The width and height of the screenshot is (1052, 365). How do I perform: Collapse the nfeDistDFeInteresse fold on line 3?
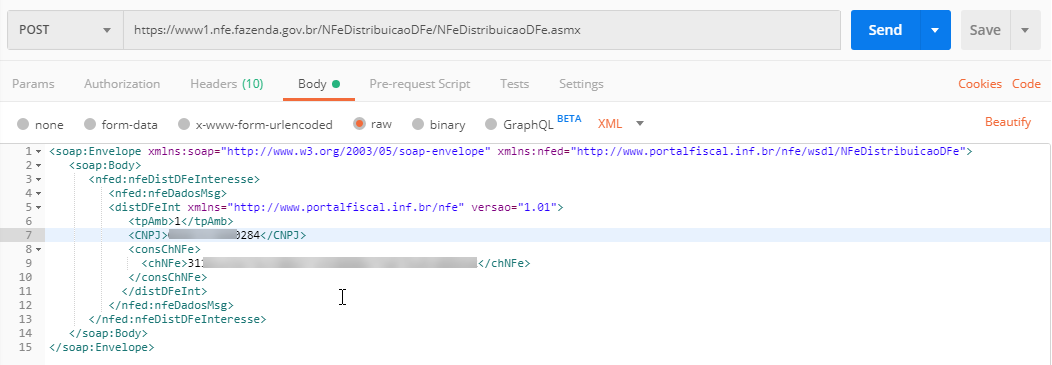point(38,179)
